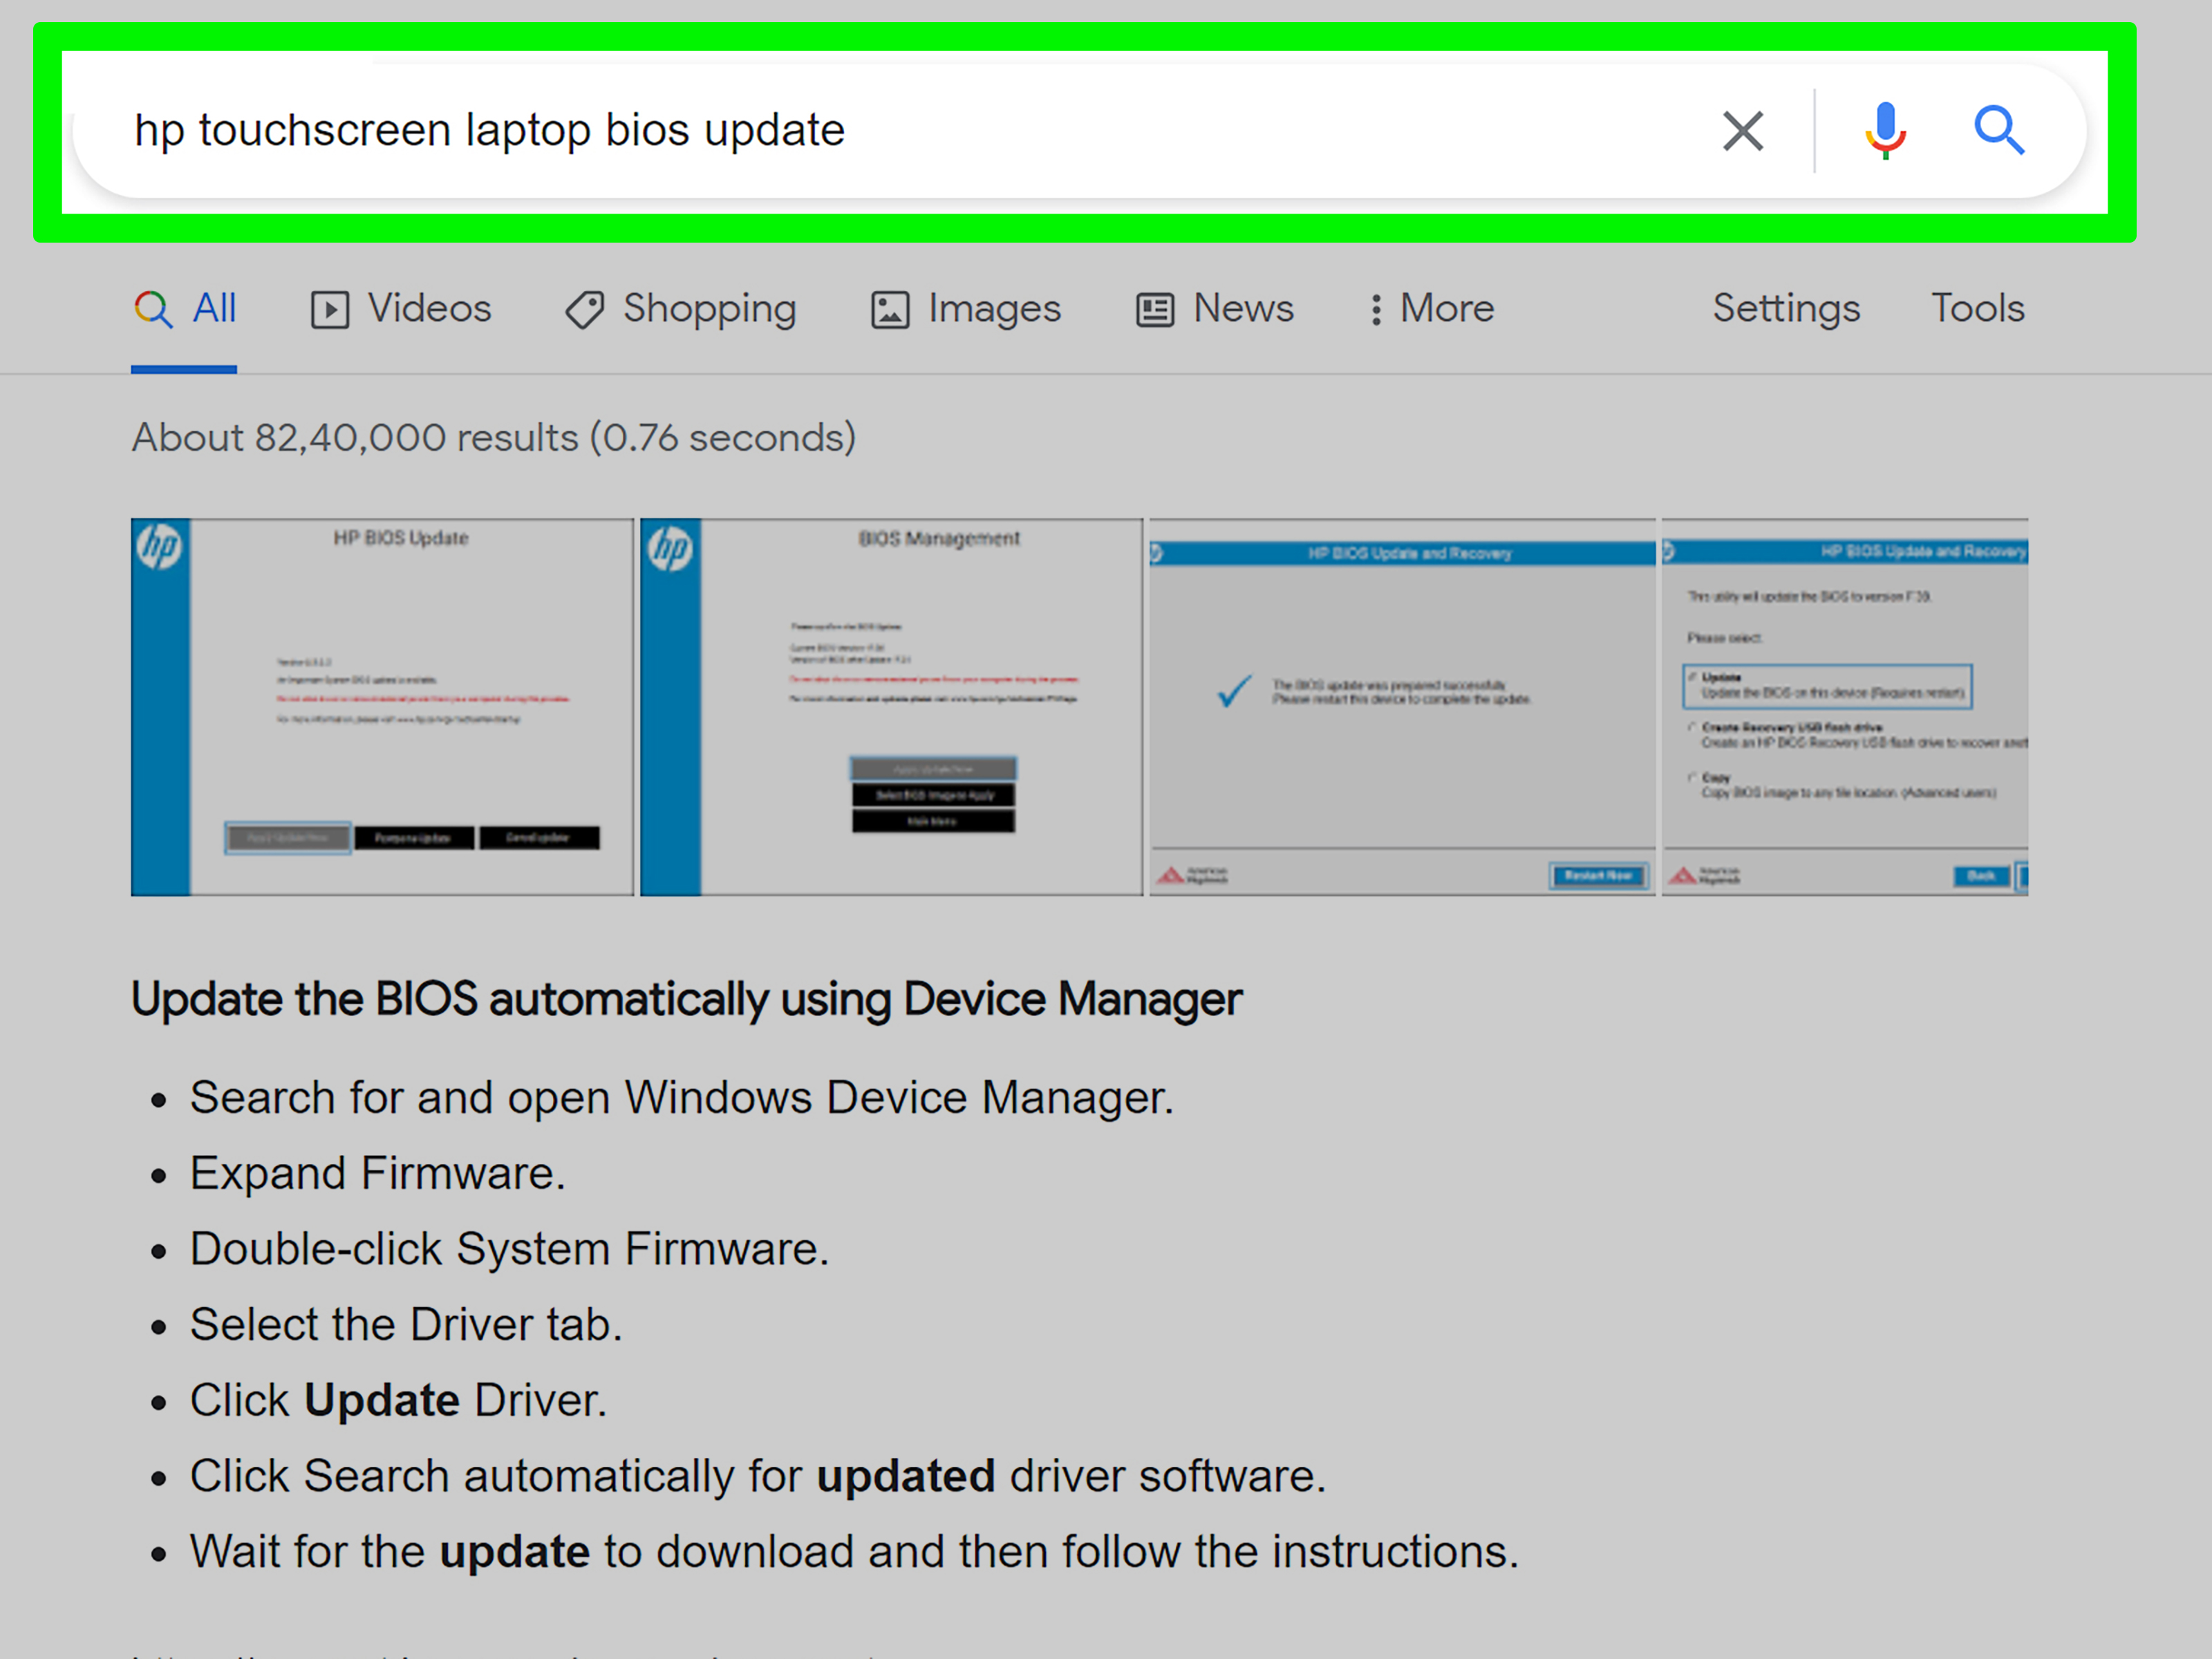Screen dimensions: 2212x1659
Task: Open the Restart Now recovery thumbnail
Action: pyautogui.click(x=1402, y=706)
